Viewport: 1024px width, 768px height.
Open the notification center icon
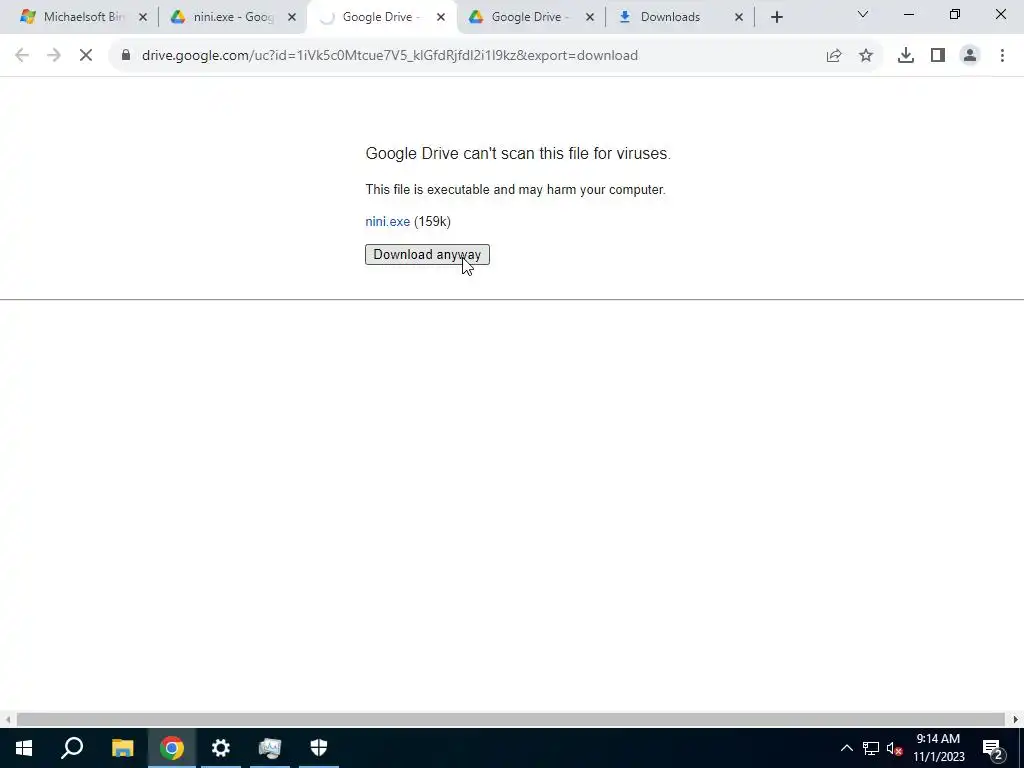pos(993,748)
